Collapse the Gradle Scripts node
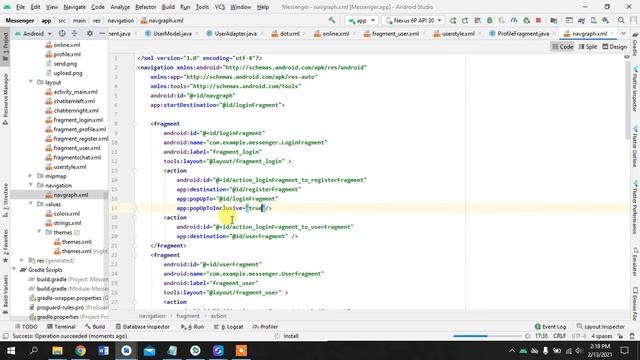Image resolution: width=640 pixels, height=360 pixels. pyautogui.click(x=14, y=270)
